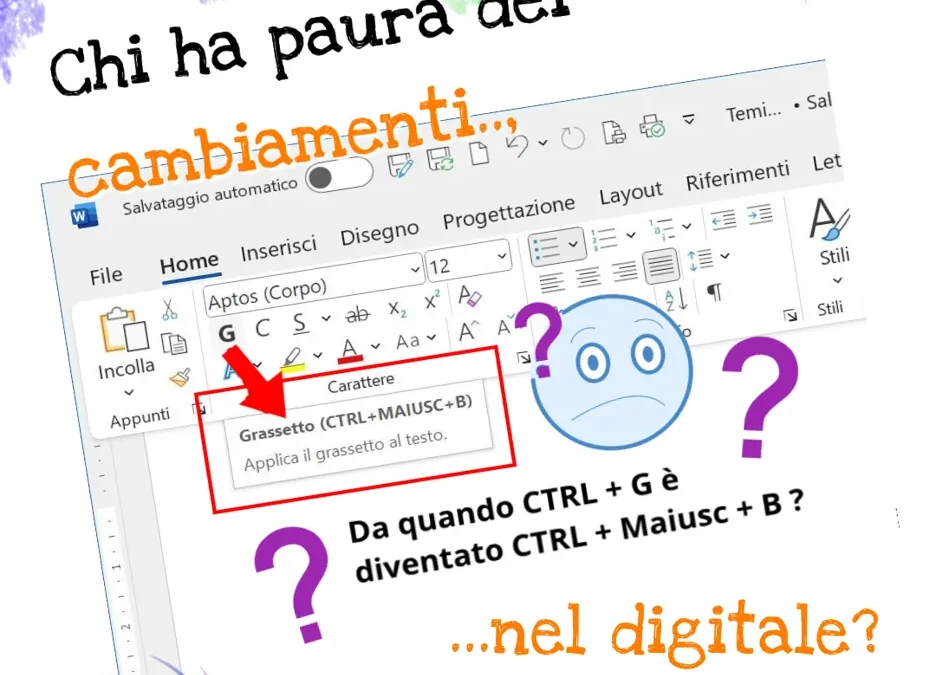Image resolution: width=936 pixels, height=675 pixels.
Task: Toggle superscript x² button
Action: pos(432,302)
